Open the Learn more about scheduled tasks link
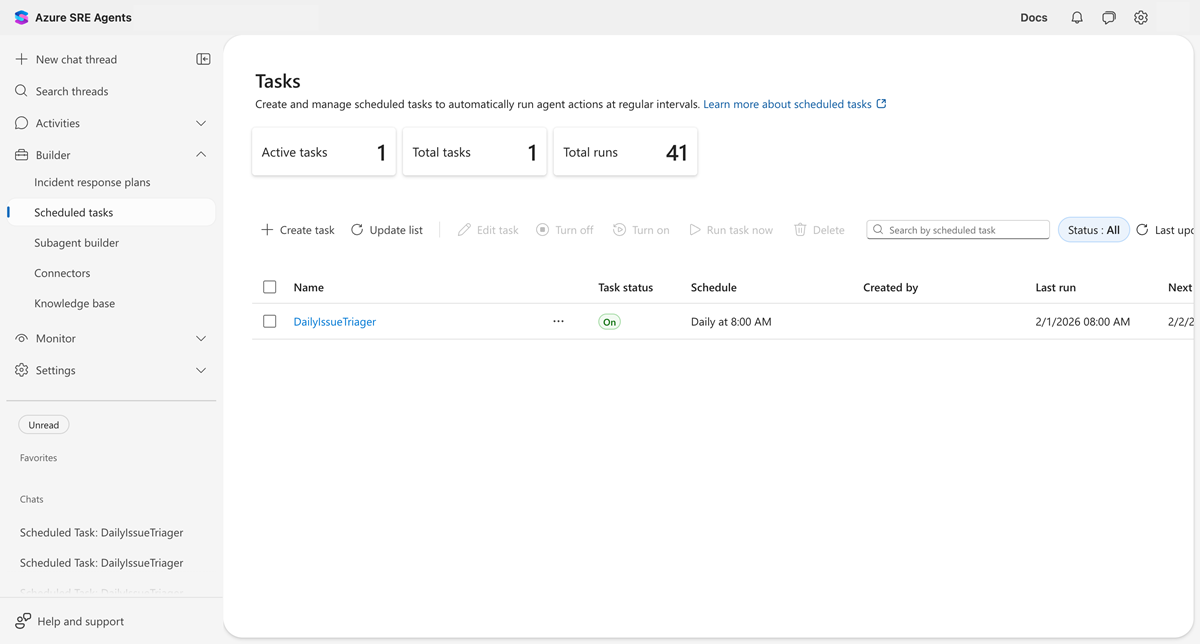Screen dimensions: 1200x644 [789, 103]
